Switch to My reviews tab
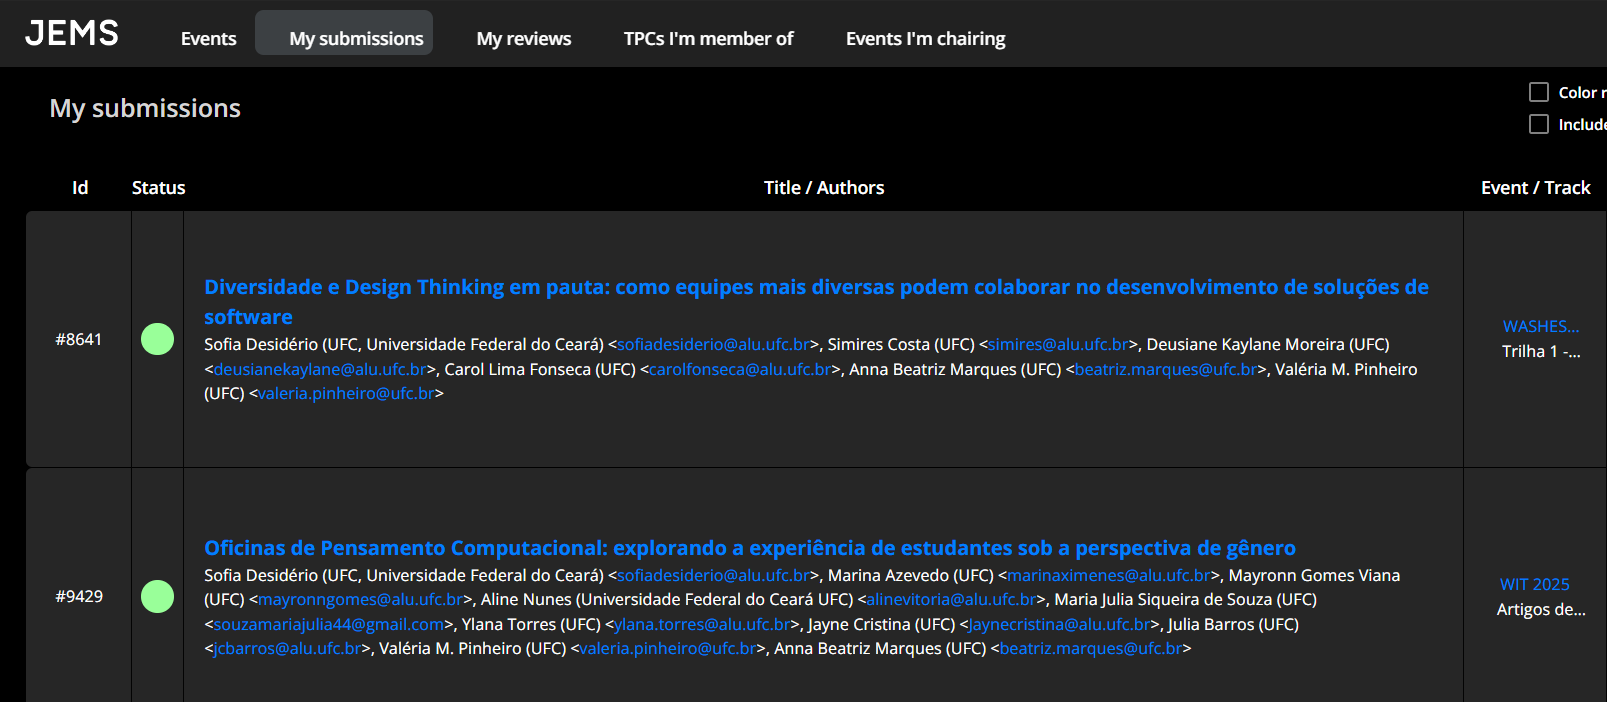The height and width of the screenshot is (702, 1607). [523, 39]
